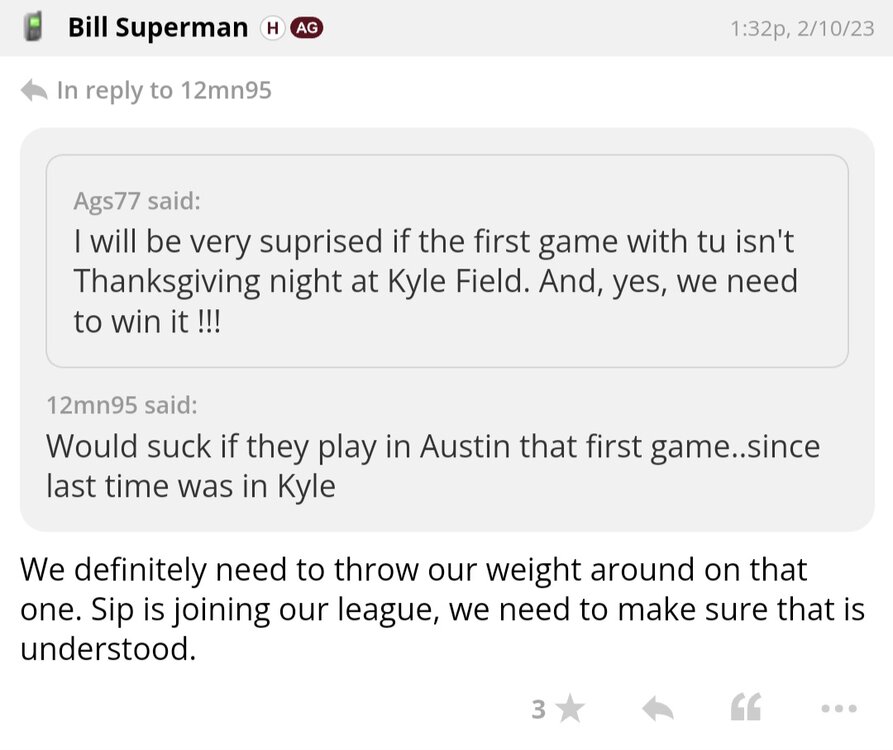Follow the "In reply to 12mn95" link
This screenshot has height=750, width=893.
coord(164,91)
